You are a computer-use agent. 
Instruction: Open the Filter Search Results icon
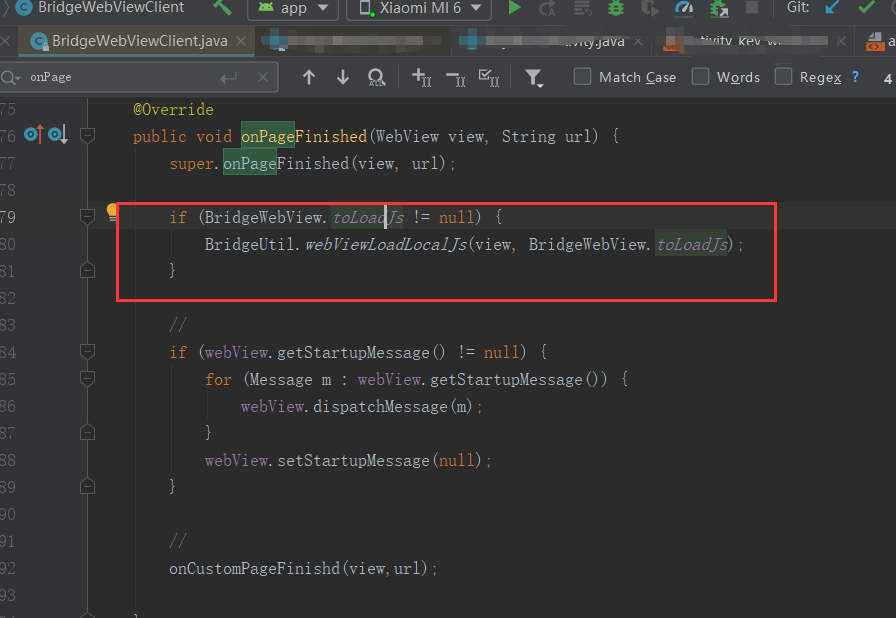534,76
